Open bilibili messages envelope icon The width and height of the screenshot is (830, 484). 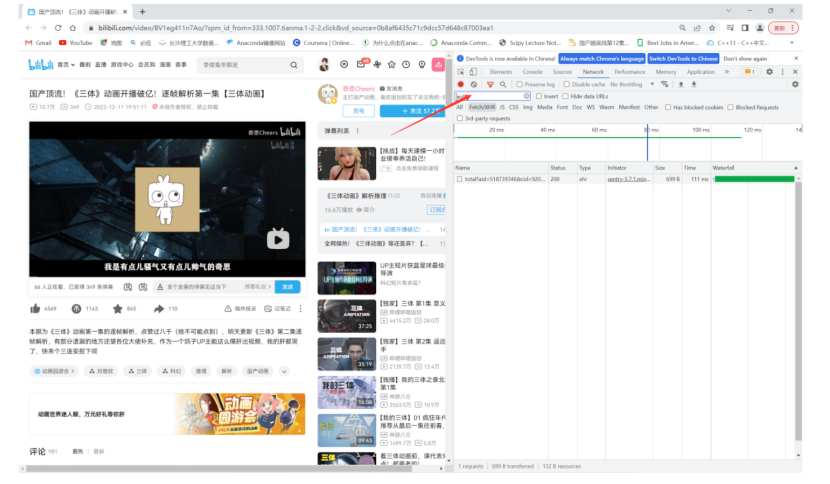click(361, 65)
